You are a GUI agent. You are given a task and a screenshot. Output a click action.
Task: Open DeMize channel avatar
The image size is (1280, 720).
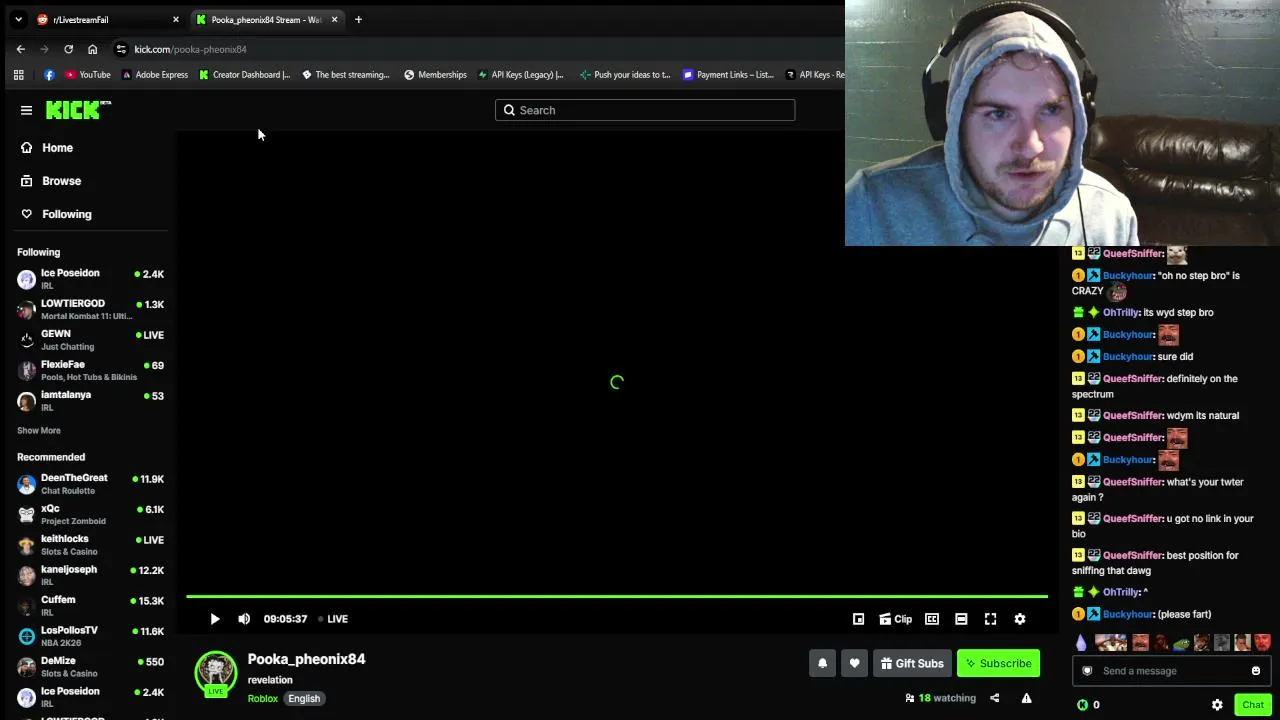pos(27,667)
